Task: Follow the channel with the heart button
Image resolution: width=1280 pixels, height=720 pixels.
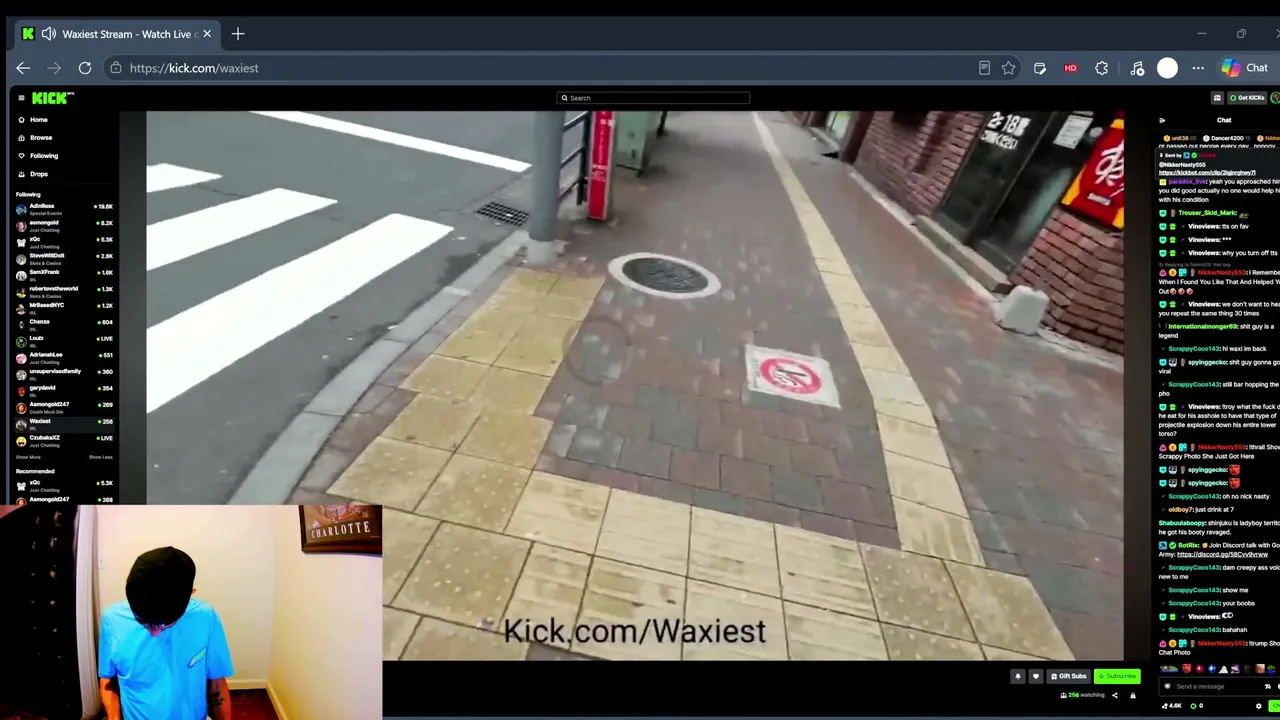Action: (x=1036, y=677)
